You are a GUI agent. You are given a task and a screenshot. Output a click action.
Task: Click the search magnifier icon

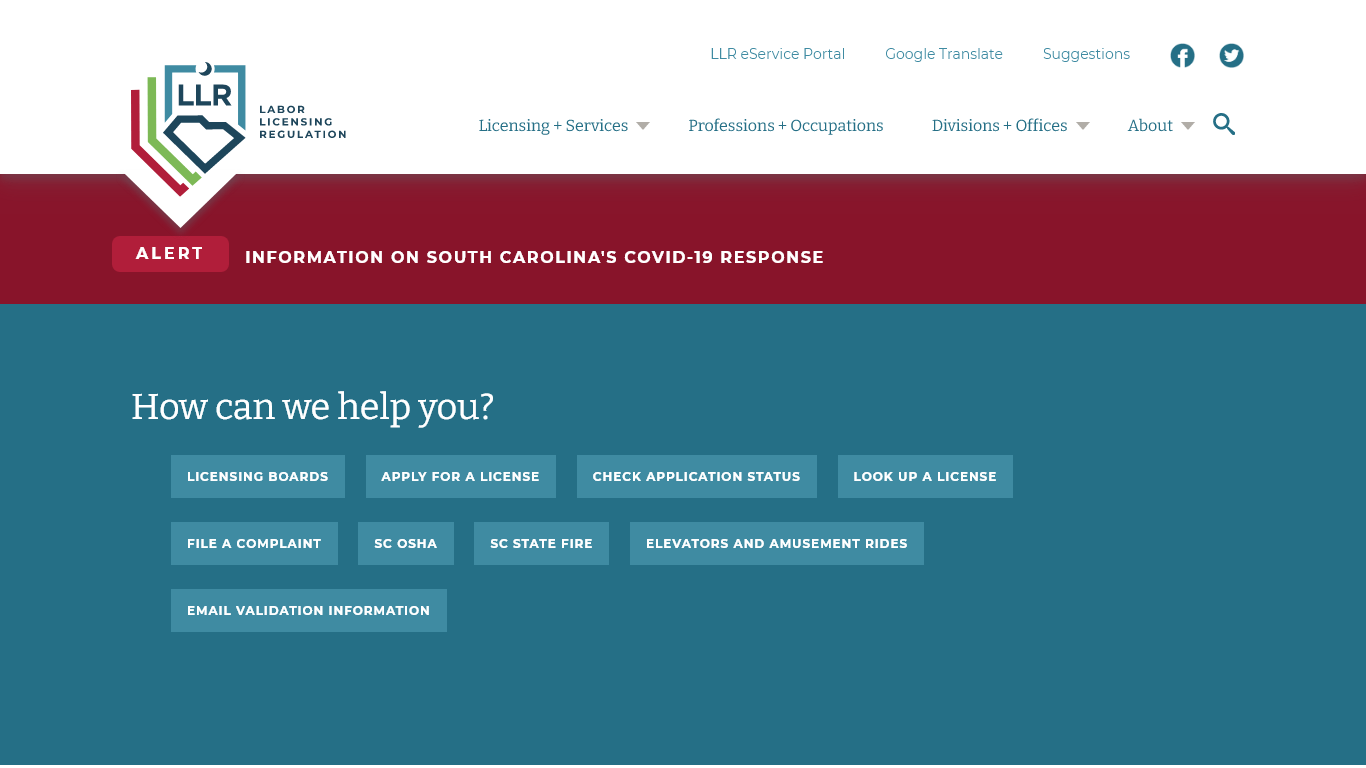(x=1224, y=124)
